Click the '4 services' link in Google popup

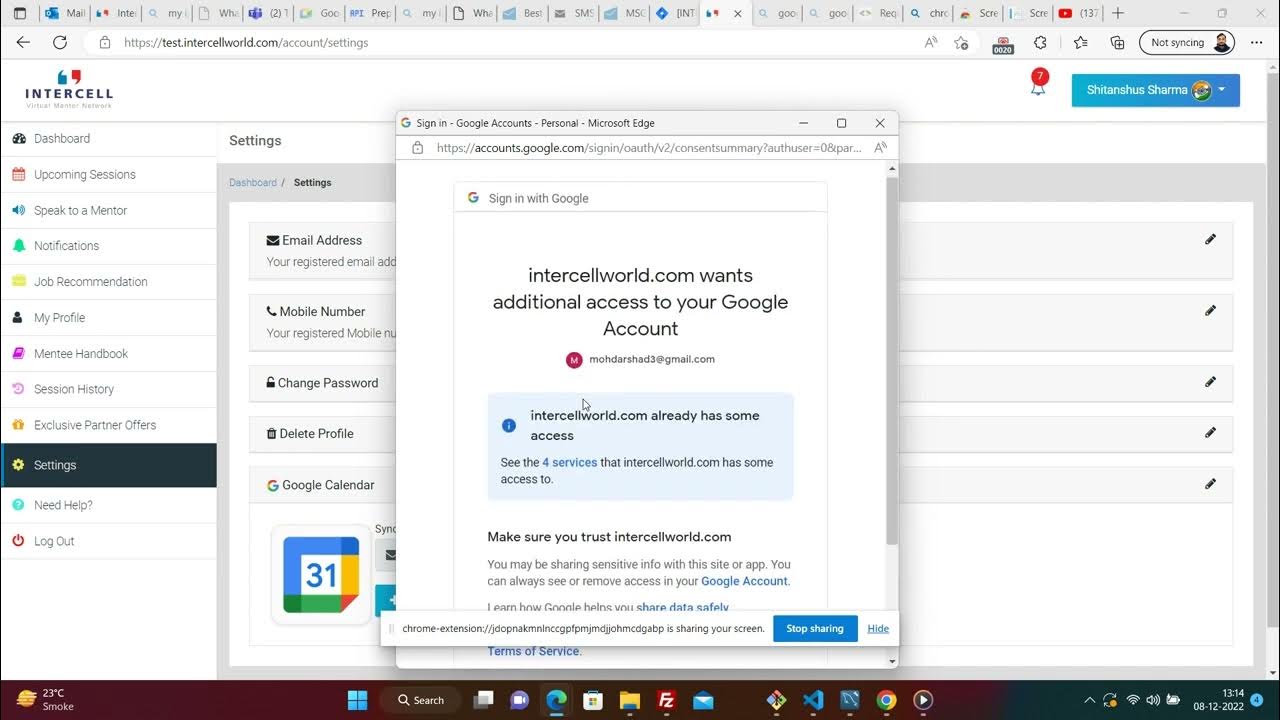pyautogui.click(x=569, y=463)
